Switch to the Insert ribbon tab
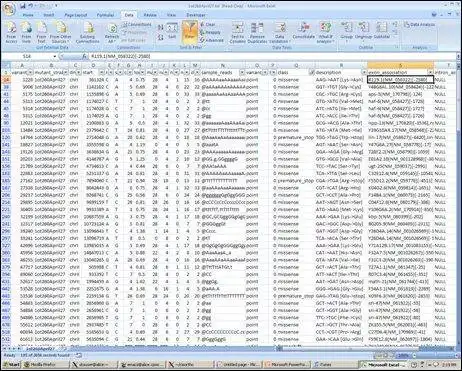The height and width of the screenshot is (371, 462). 49,15
